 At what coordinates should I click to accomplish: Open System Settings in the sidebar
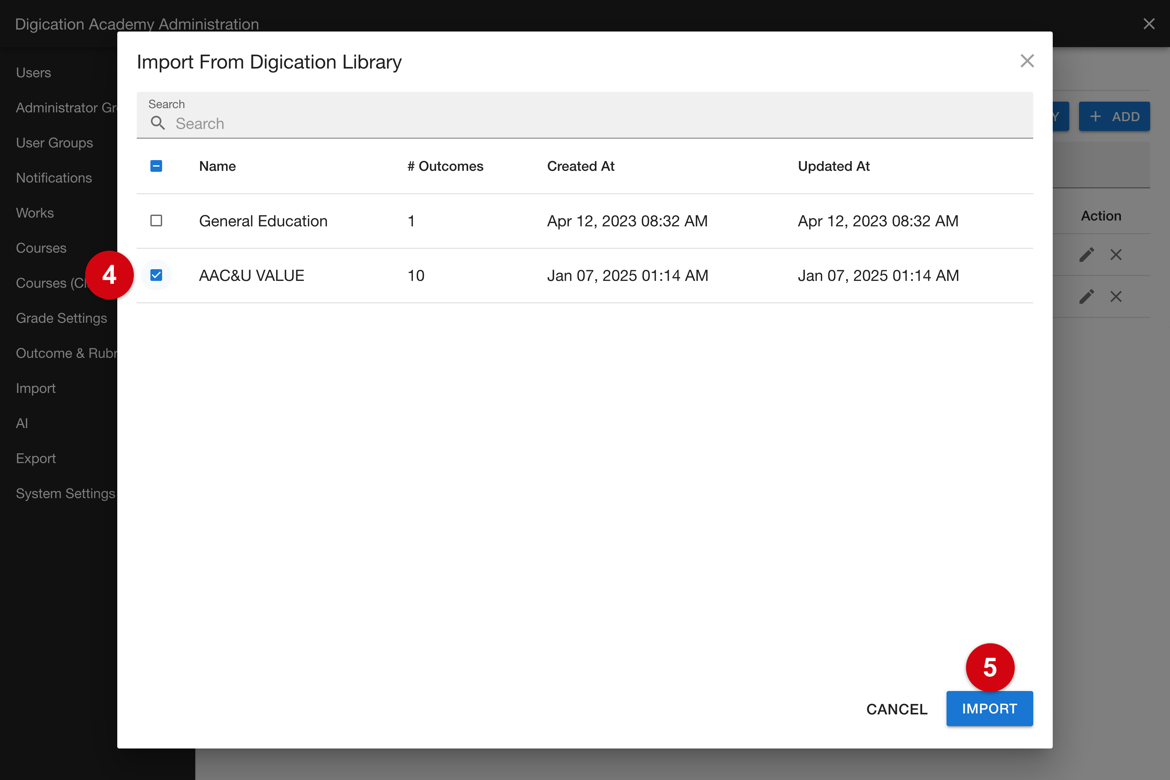[x=66, y=493]
